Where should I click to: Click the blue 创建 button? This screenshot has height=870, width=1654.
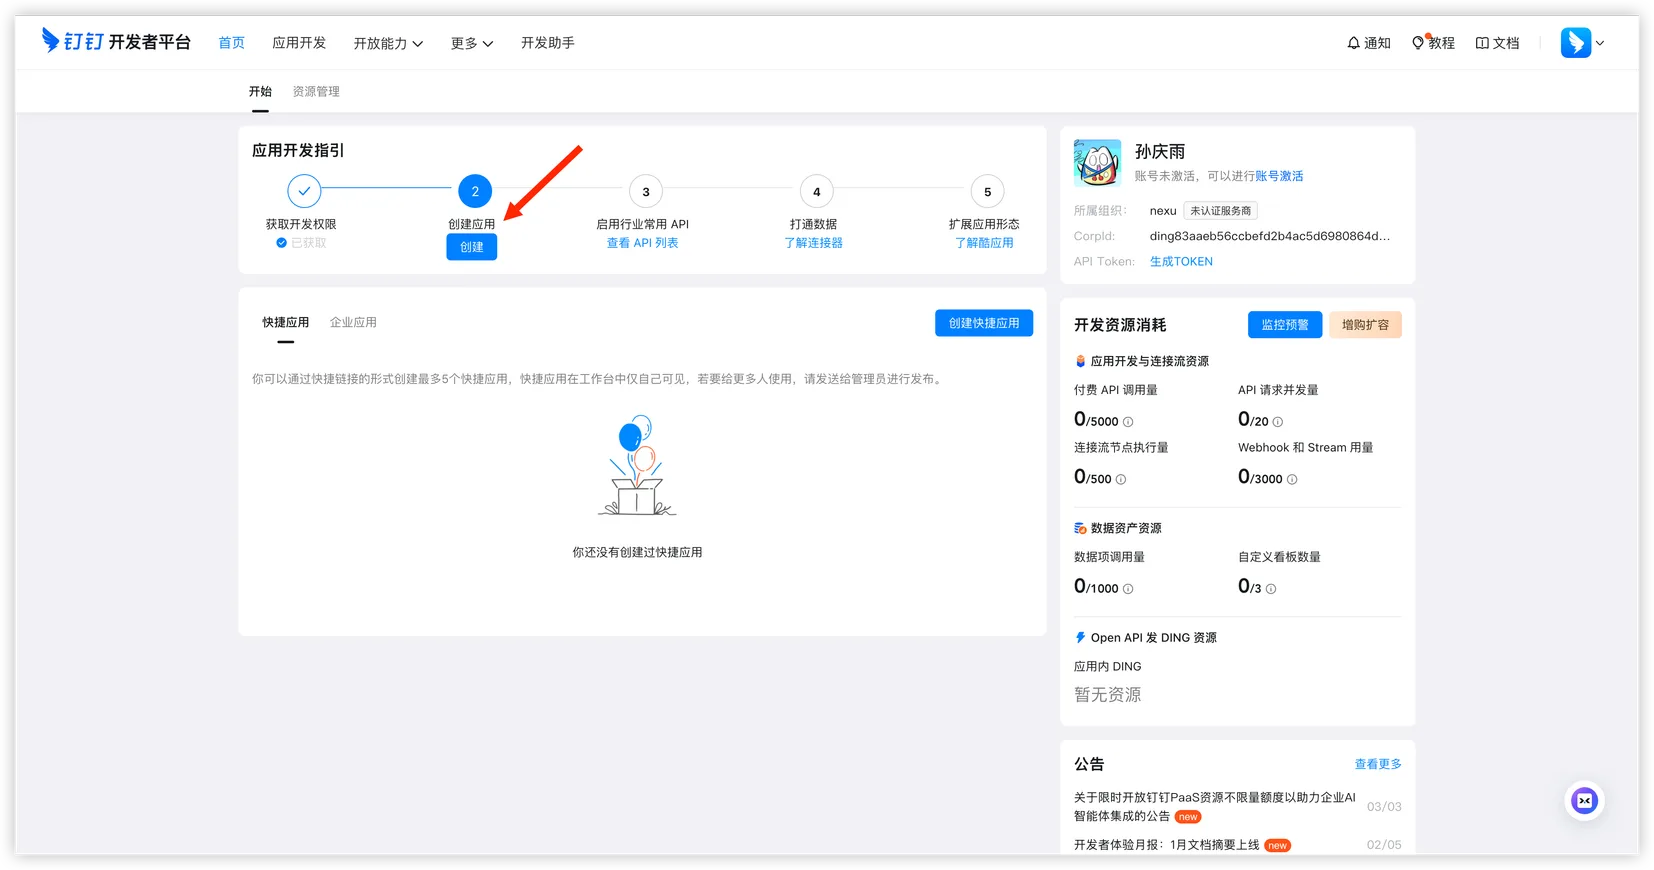472,247
